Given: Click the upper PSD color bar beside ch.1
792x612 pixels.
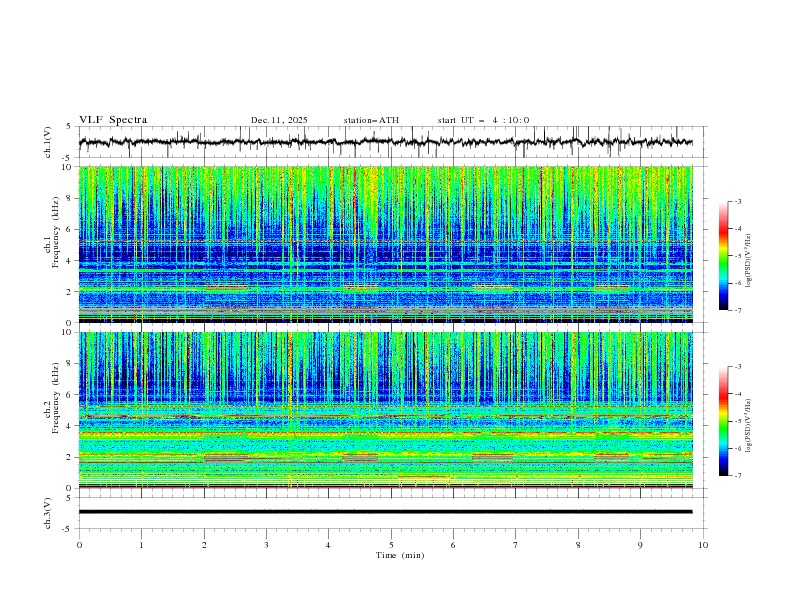Looking at the screenshot, I should click(x=723, y=256).
